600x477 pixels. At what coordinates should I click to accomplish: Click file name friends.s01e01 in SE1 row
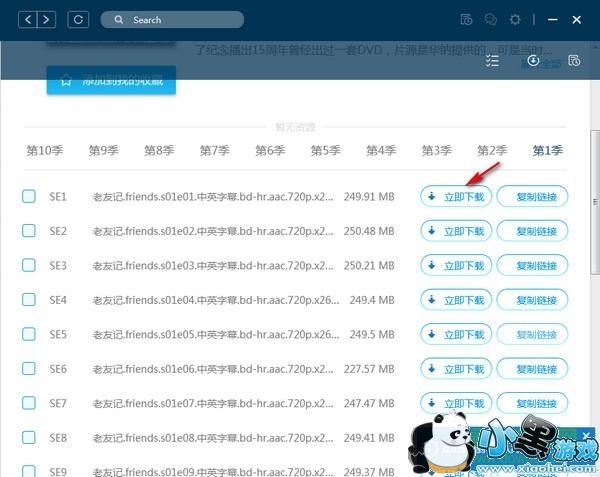213,197
